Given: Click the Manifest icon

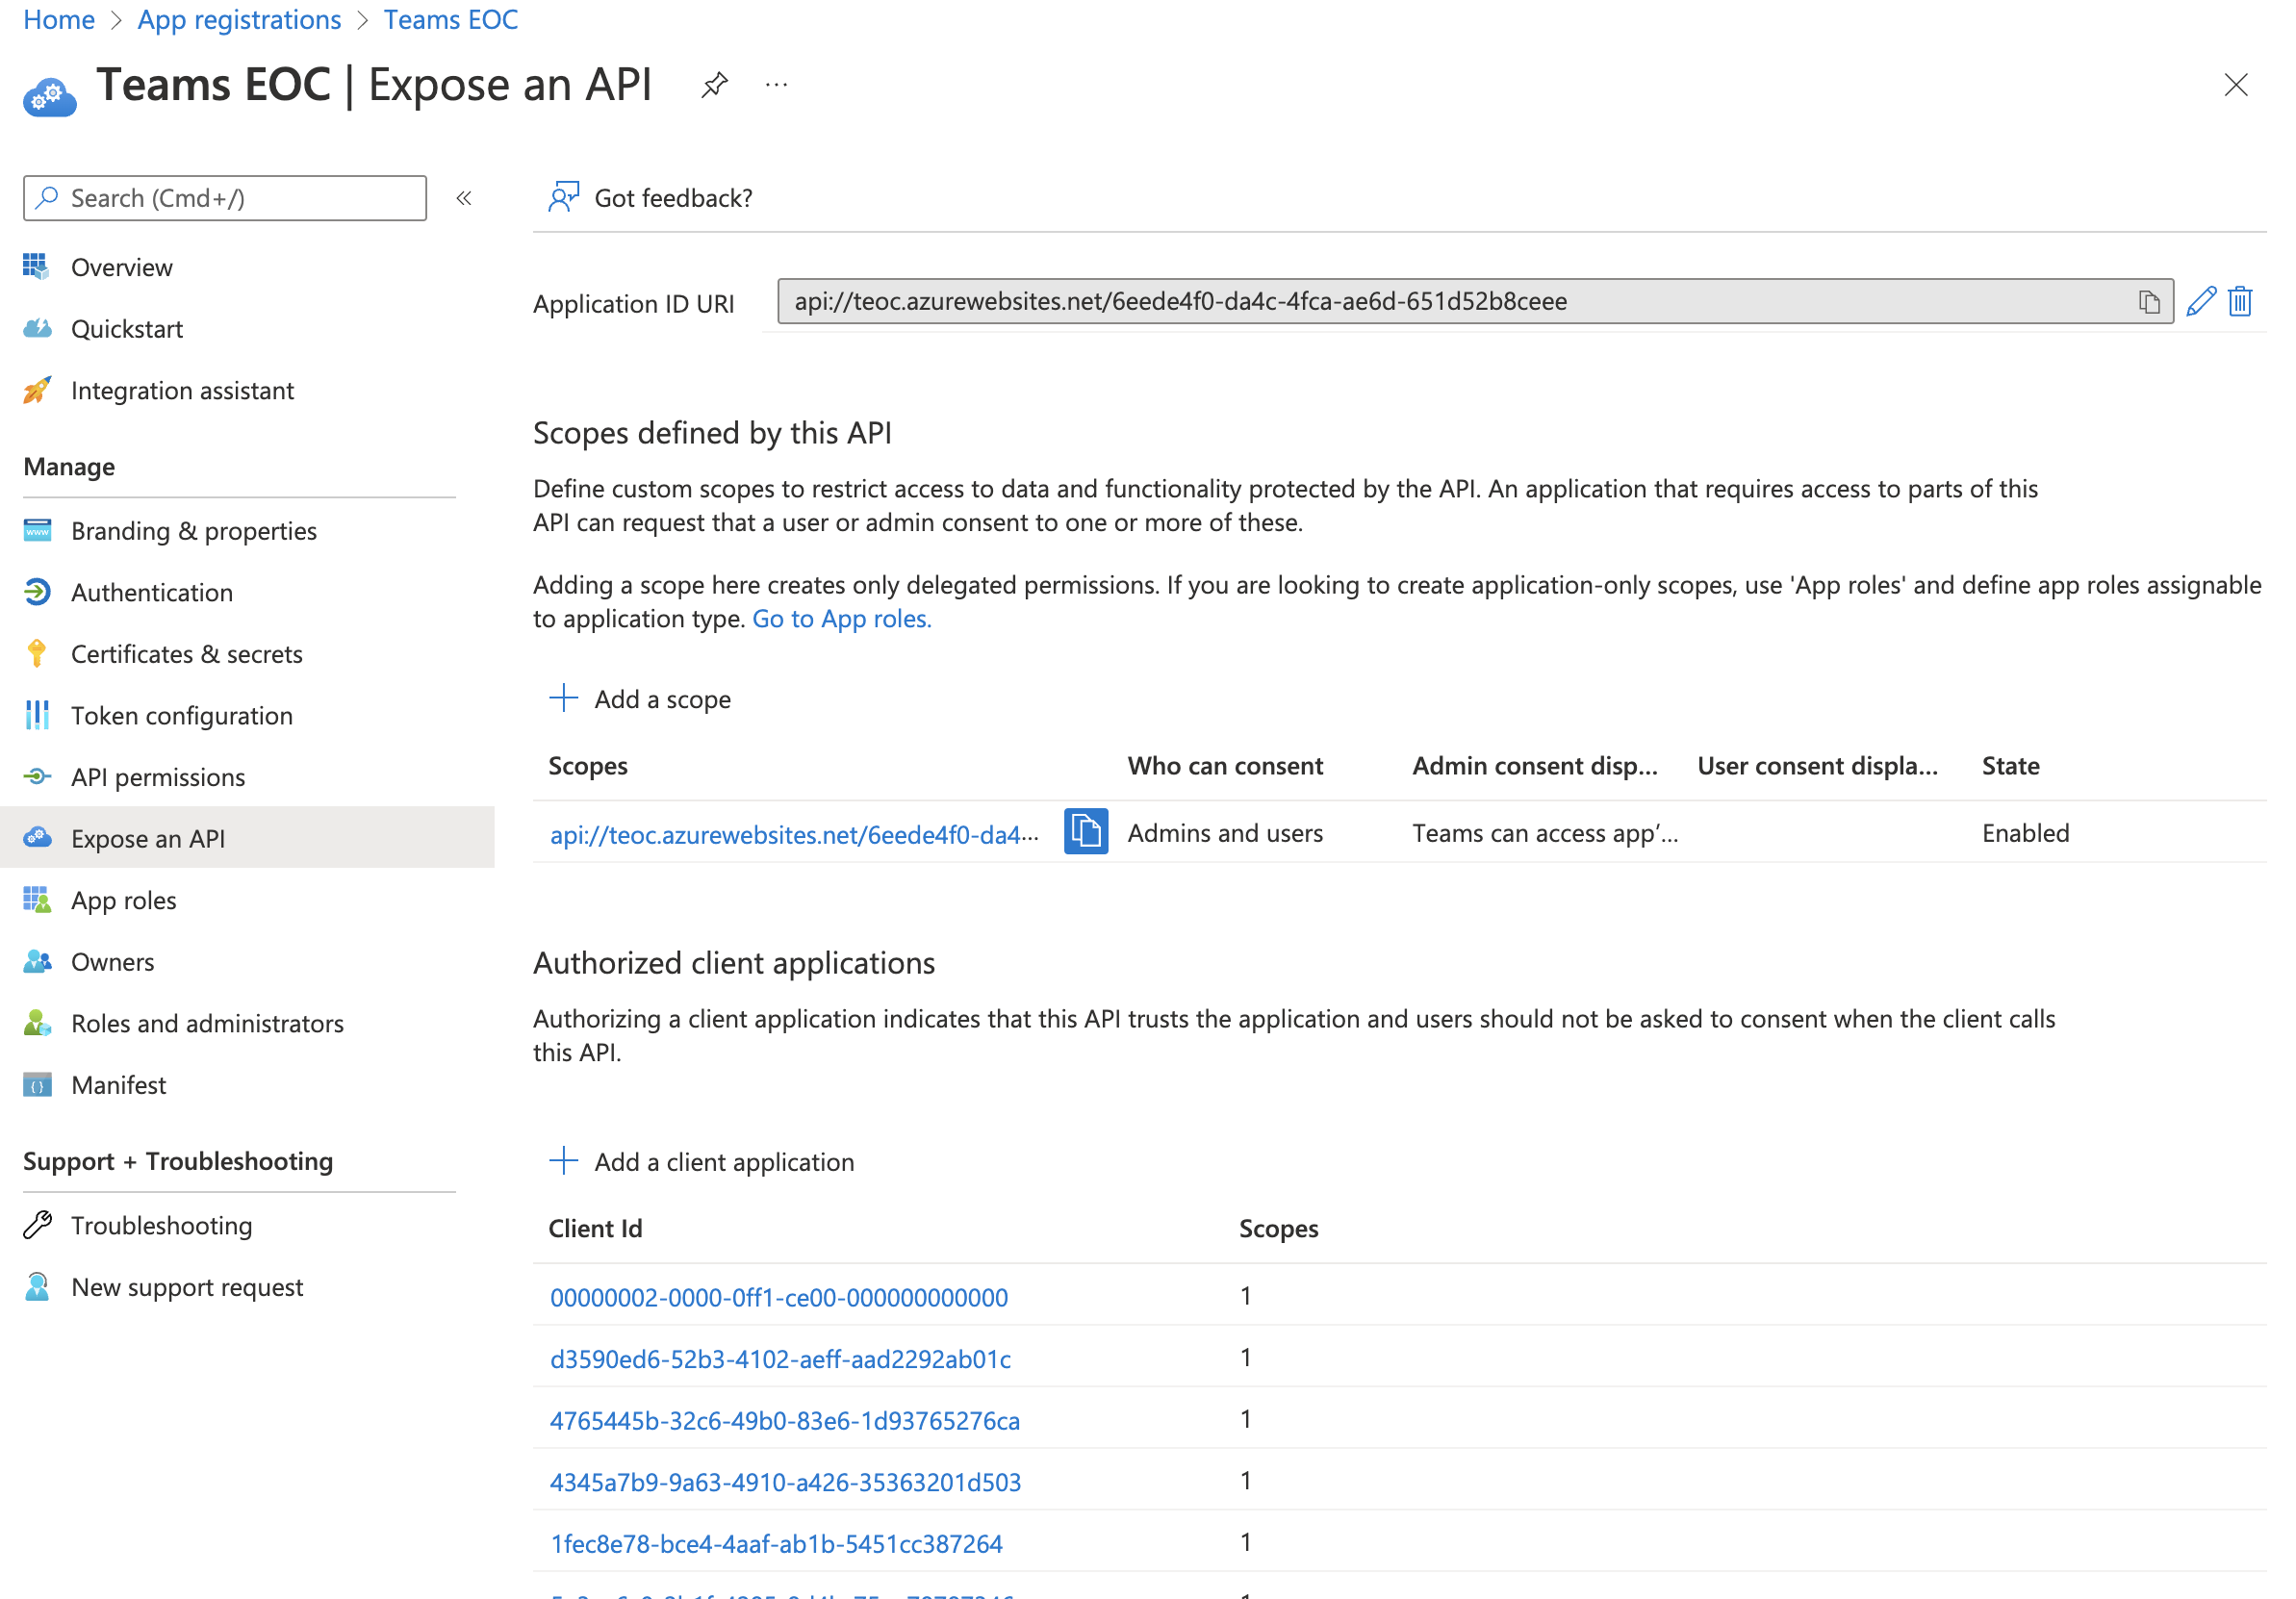Looking at the screenshot, I should pyautogui.click(x=37, y=1085).
